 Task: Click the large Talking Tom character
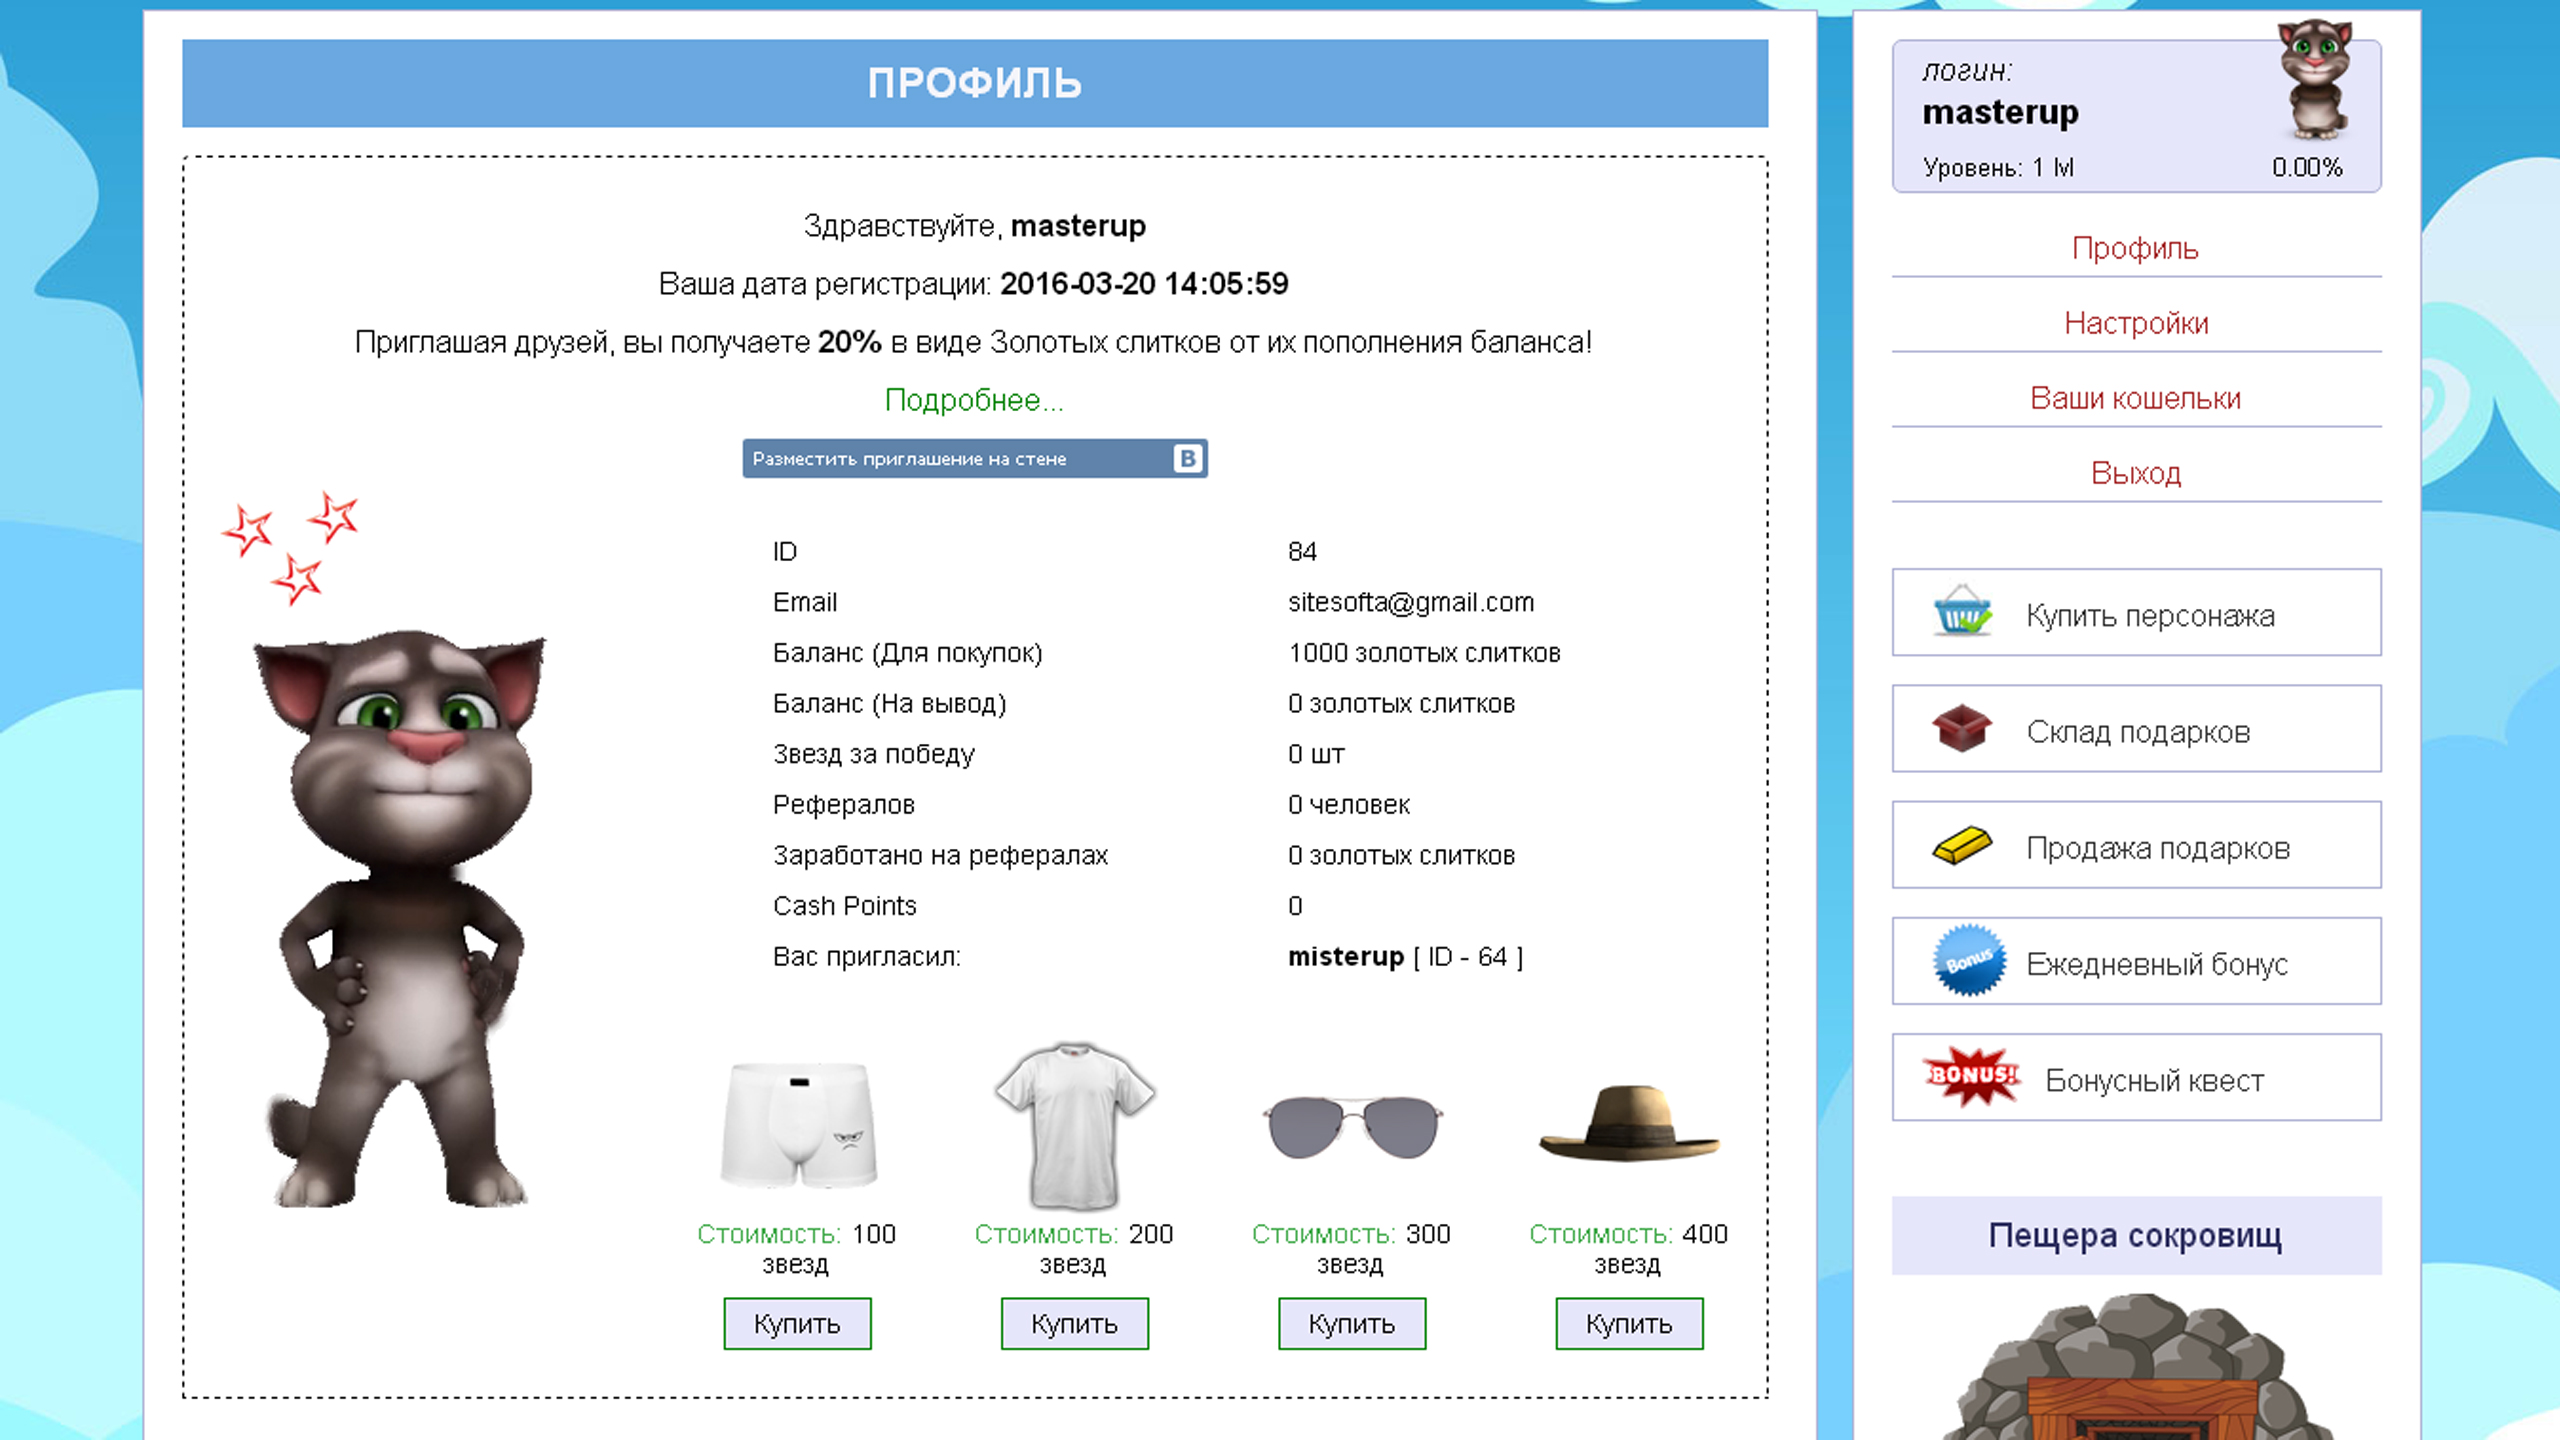400,918
